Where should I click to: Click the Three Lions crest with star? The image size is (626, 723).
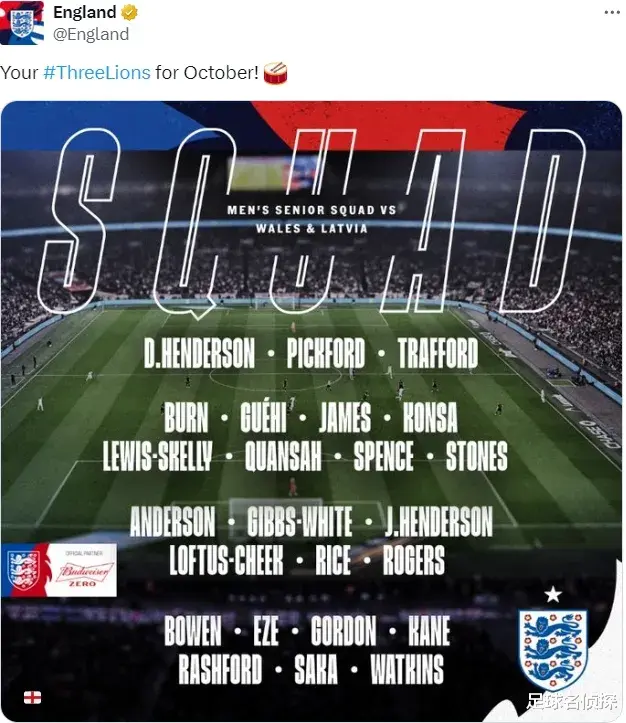(x=553, y=641)
